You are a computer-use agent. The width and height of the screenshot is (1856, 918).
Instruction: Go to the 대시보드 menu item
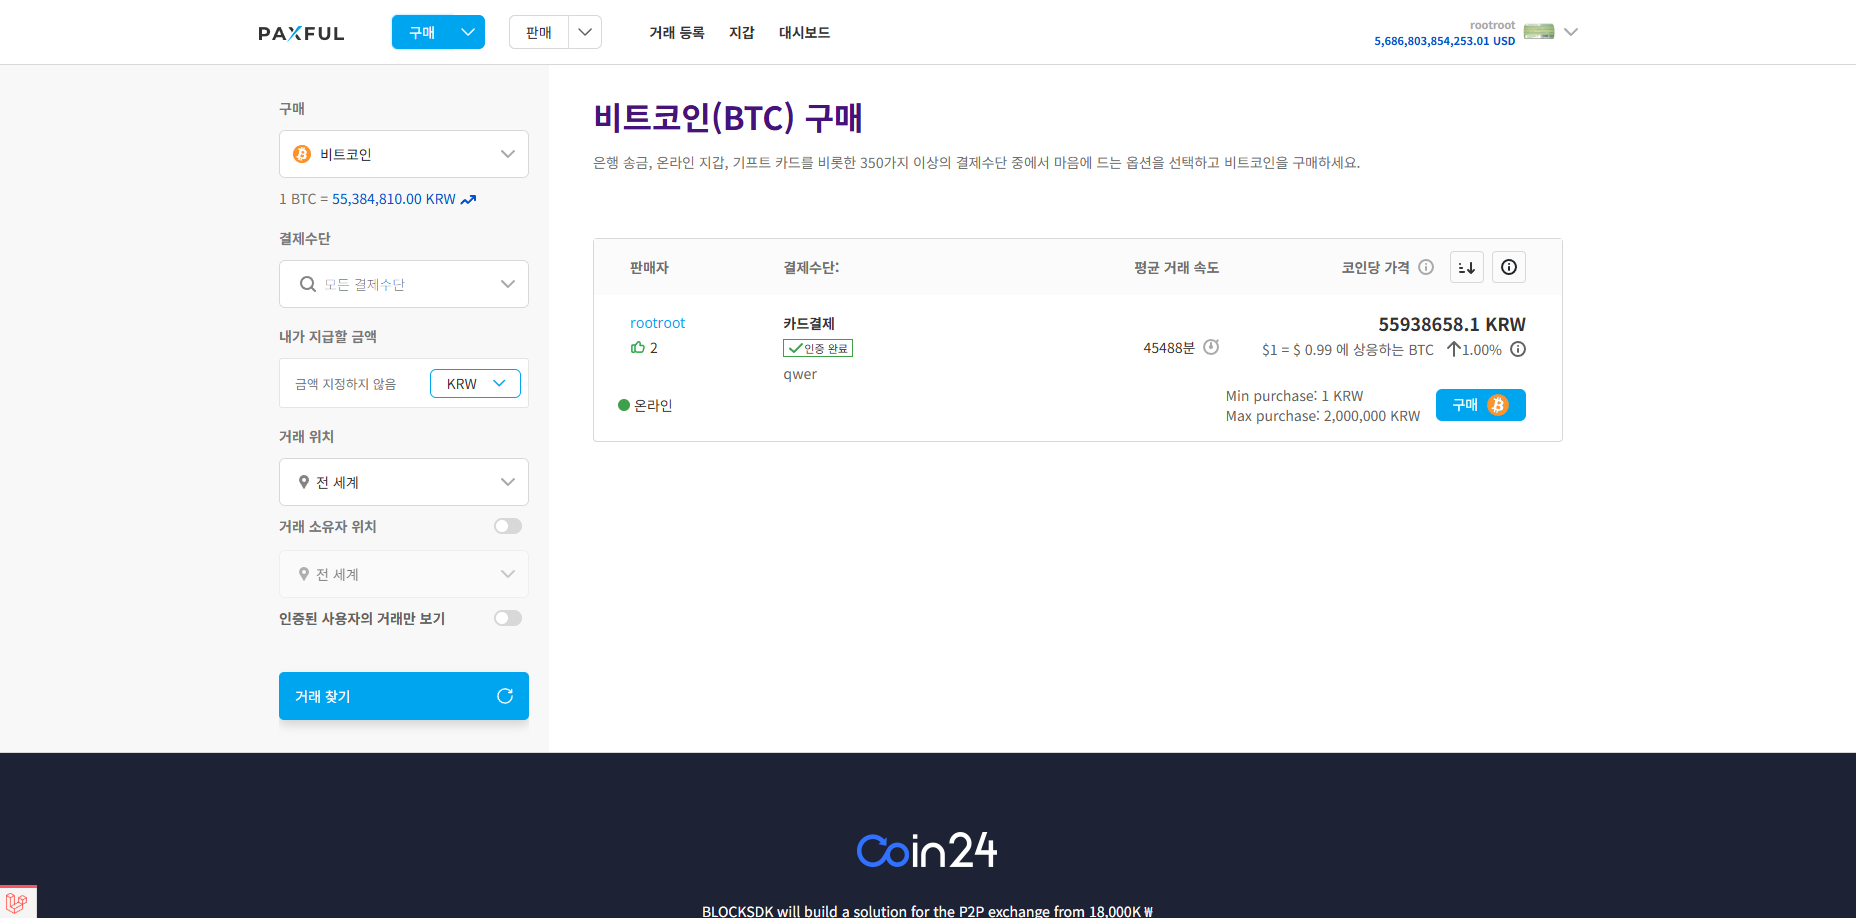[804, 32]
